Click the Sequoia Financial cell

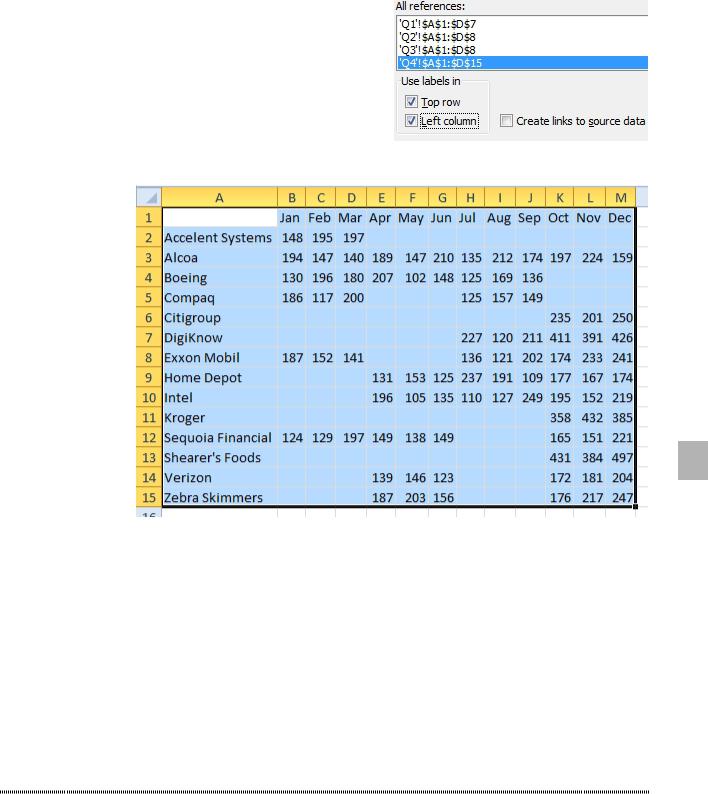pyautogui.click(x=219, y=438)
